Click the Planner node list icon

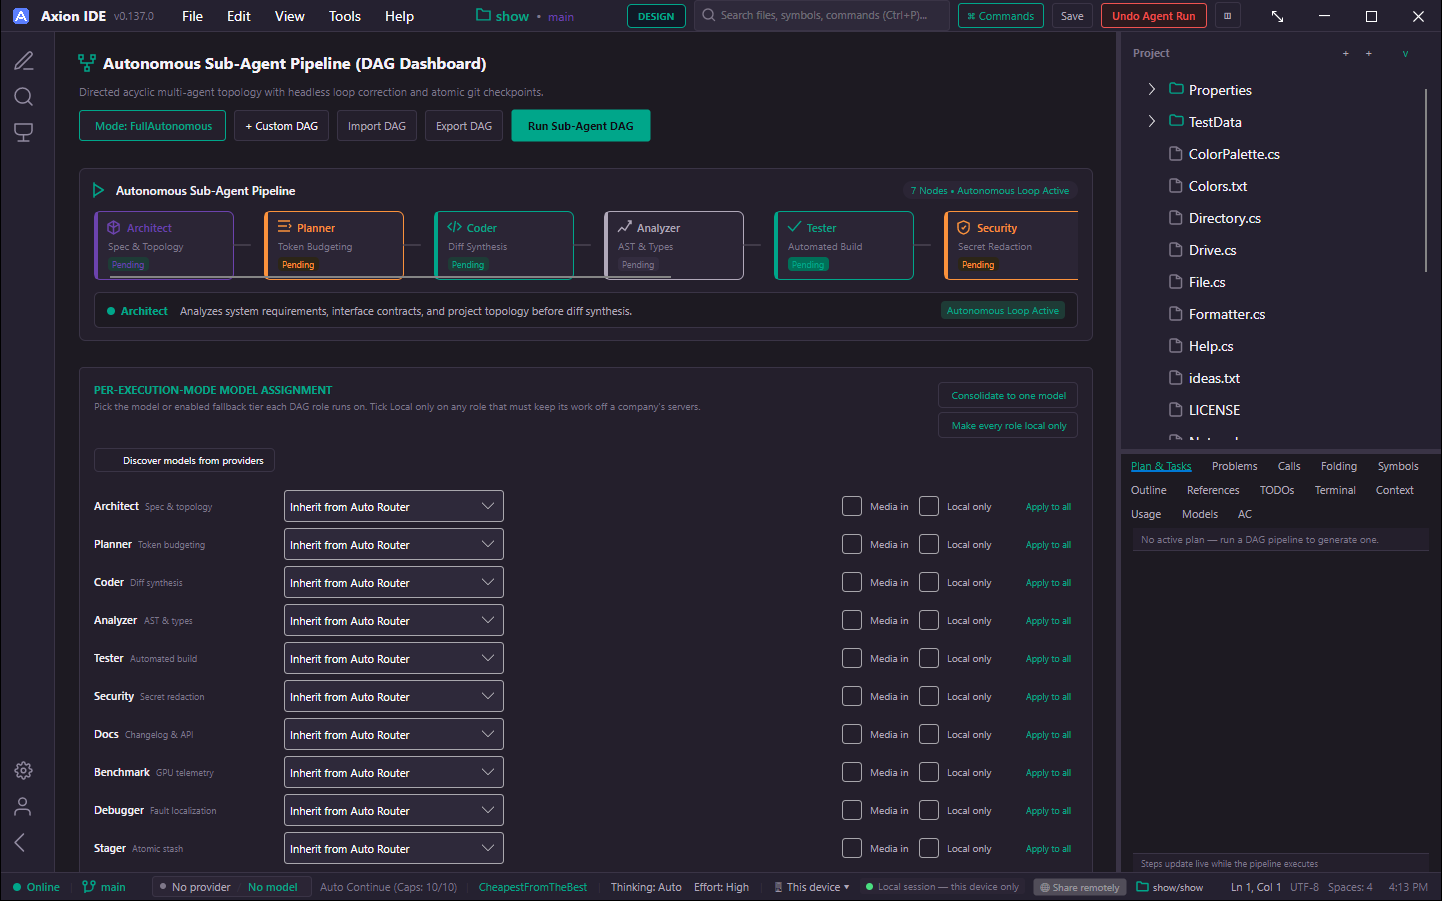click(x=284, y=227)
